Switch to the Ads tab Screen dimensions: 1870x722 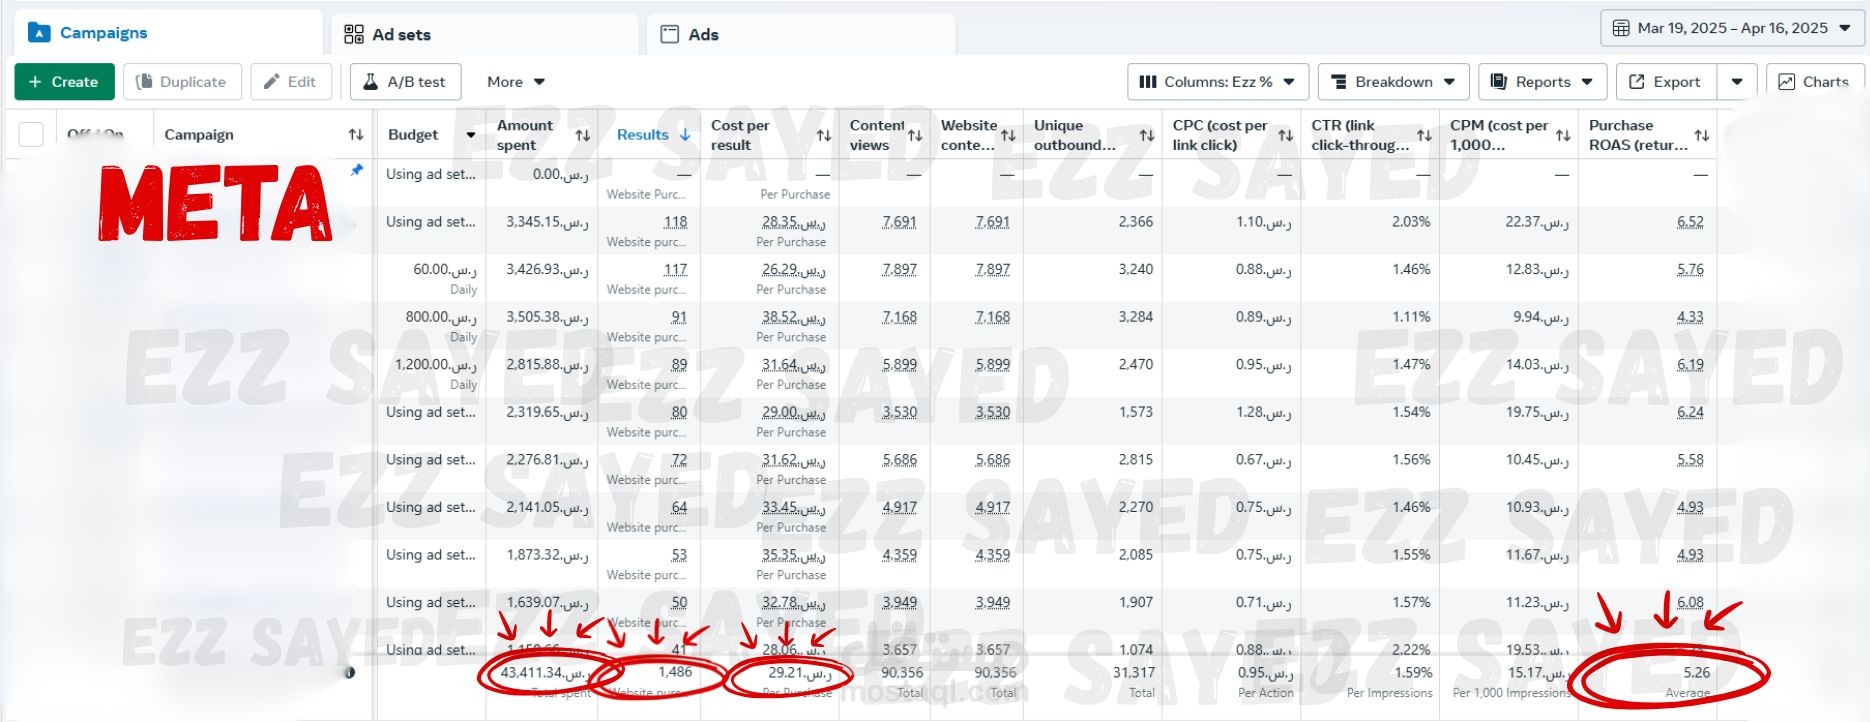coord(801,34)
